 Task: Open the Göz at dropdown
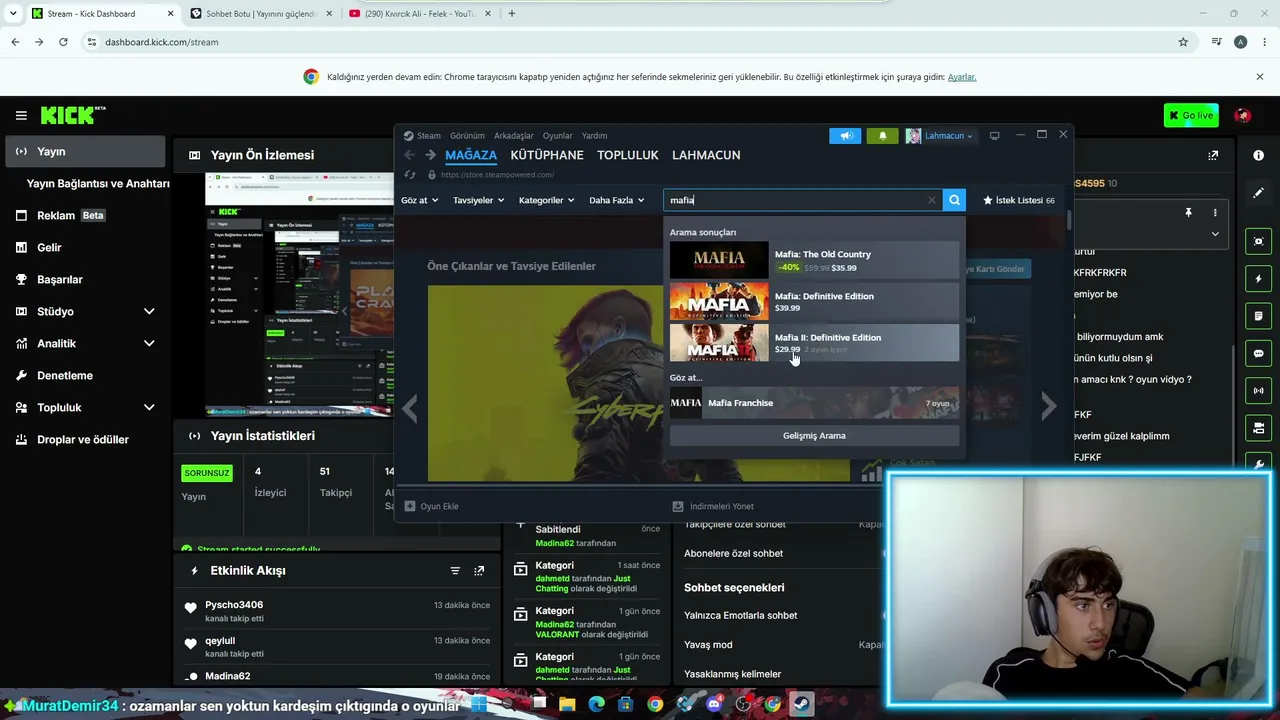pos(419,200)
